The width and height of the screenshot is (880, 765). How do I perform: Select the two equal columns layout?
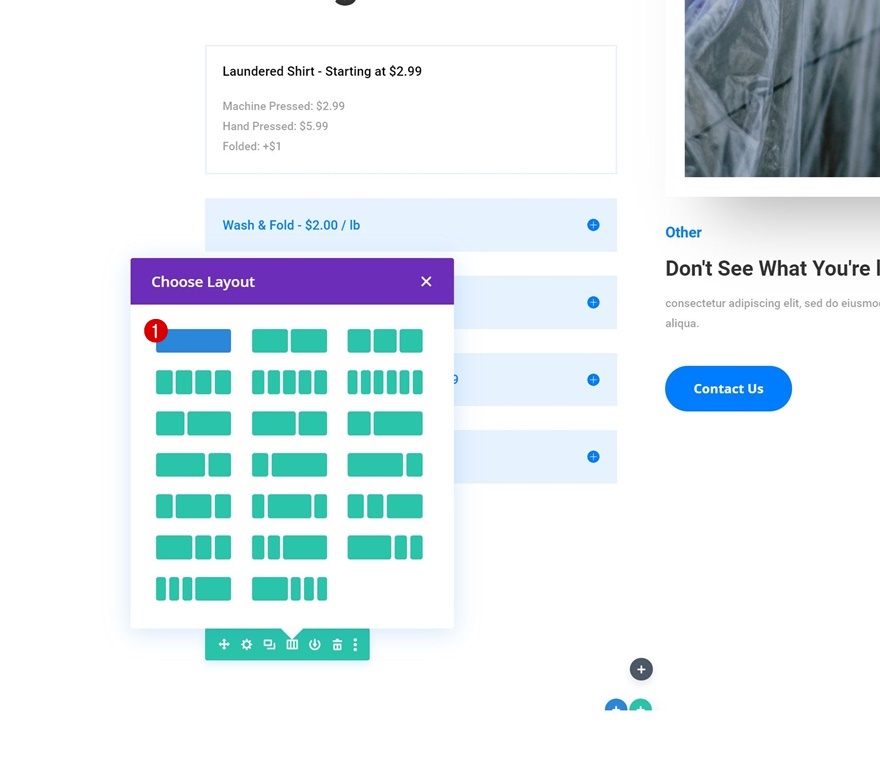pos(289,341)
